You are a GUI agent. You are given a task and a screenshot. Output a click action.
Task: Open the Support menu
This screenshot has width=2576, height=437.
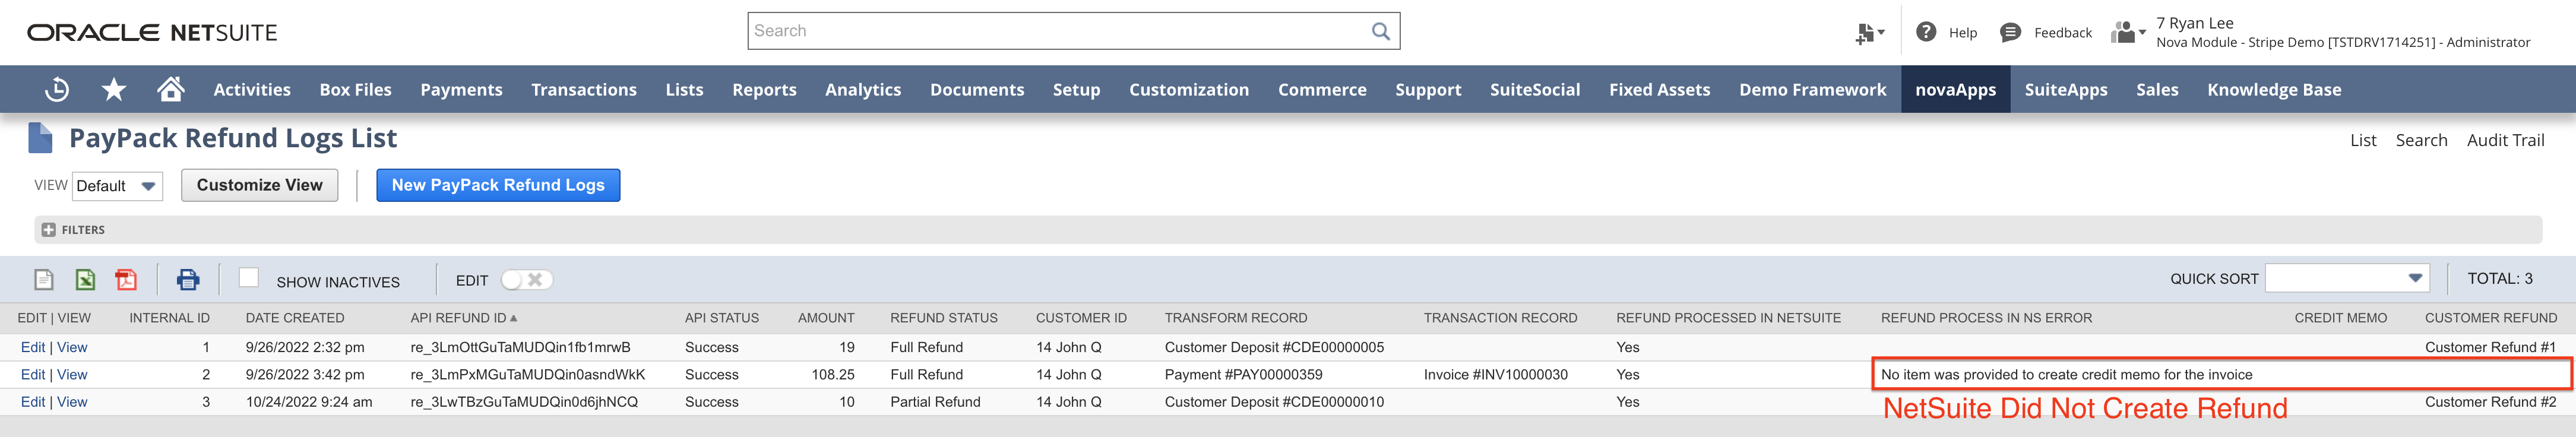(x=1428, y=89)
